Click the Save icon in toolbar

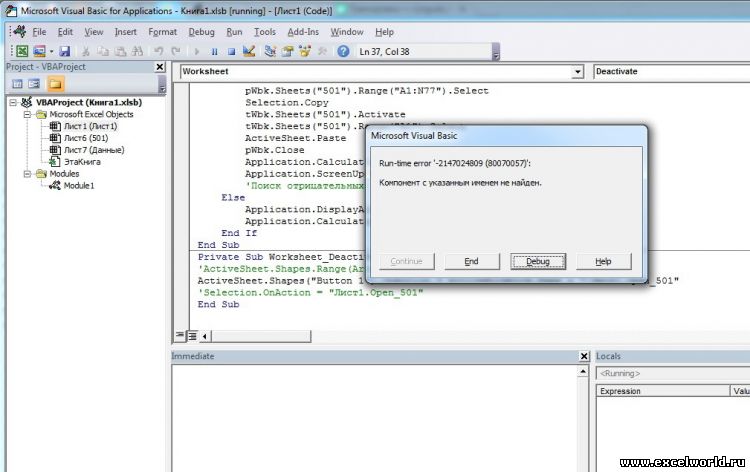(65, 51)
